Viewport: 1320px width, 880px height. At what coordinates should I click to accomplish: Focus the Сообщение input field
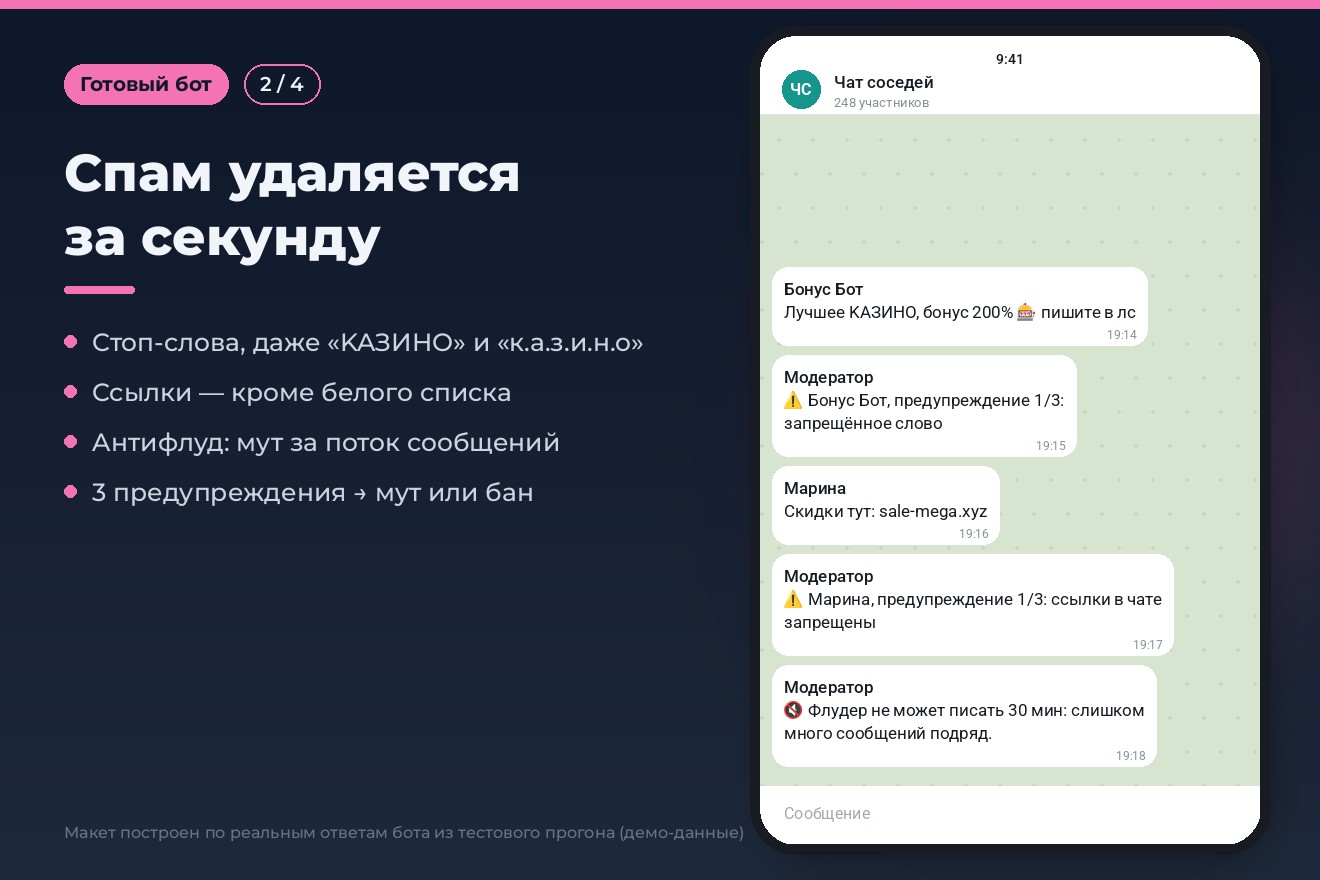coord(1010,814)
